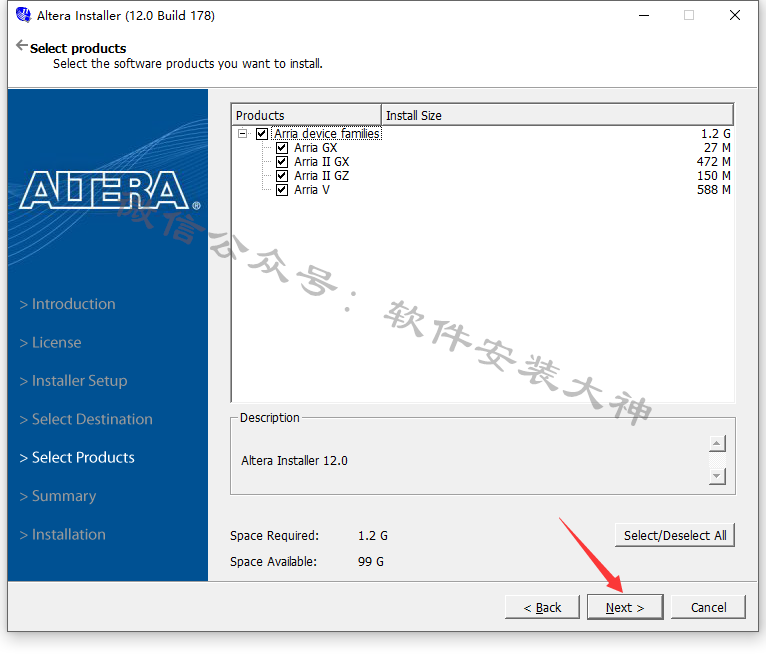The height and width of the screenshot is (662, 766).
Task: Click the Description scroll down arrow
Action: pos(717,476)
